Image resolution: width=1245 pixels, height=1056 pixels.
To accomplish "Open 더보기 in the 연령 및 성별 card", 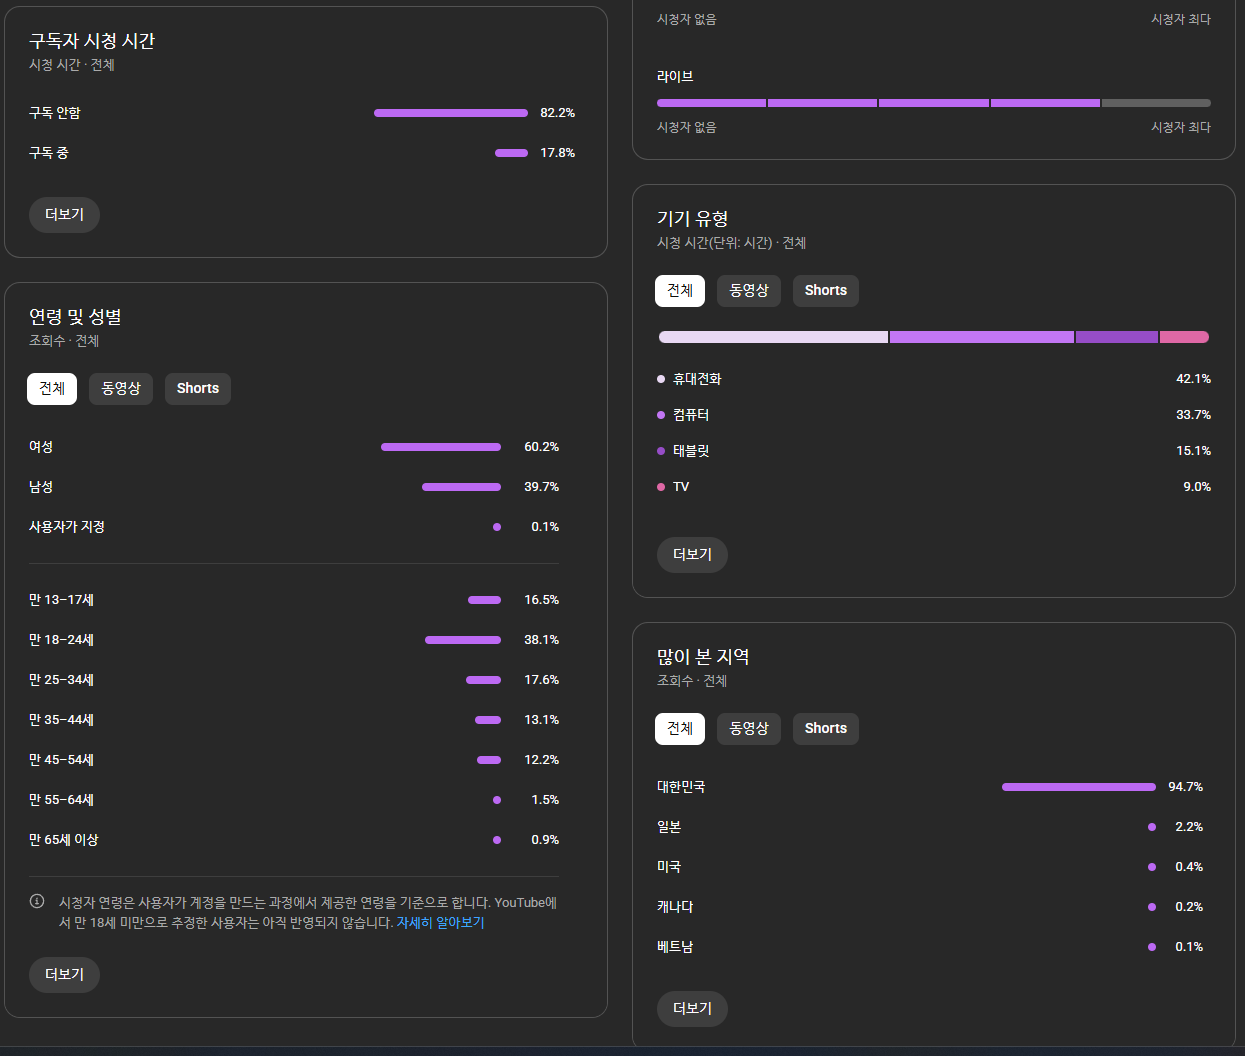I will point(64,975).
